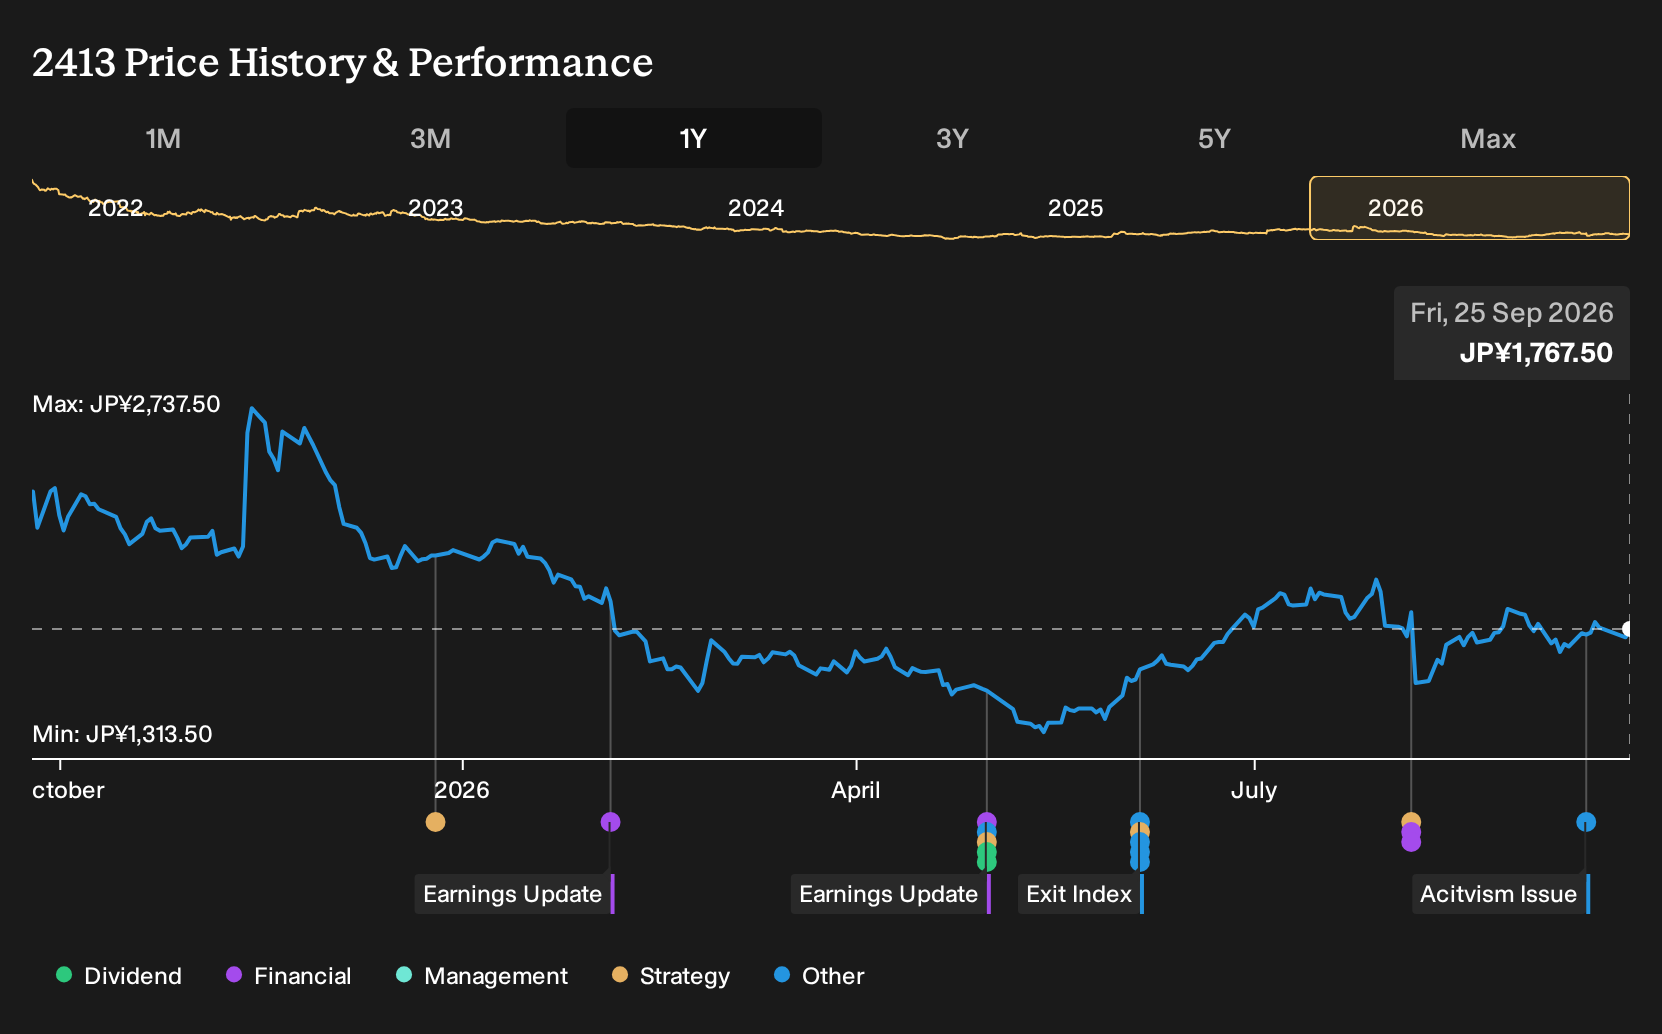Click the green dot at bottom of April event stack
Viewport: 1662px width, 1034px height.
[987, 864]
